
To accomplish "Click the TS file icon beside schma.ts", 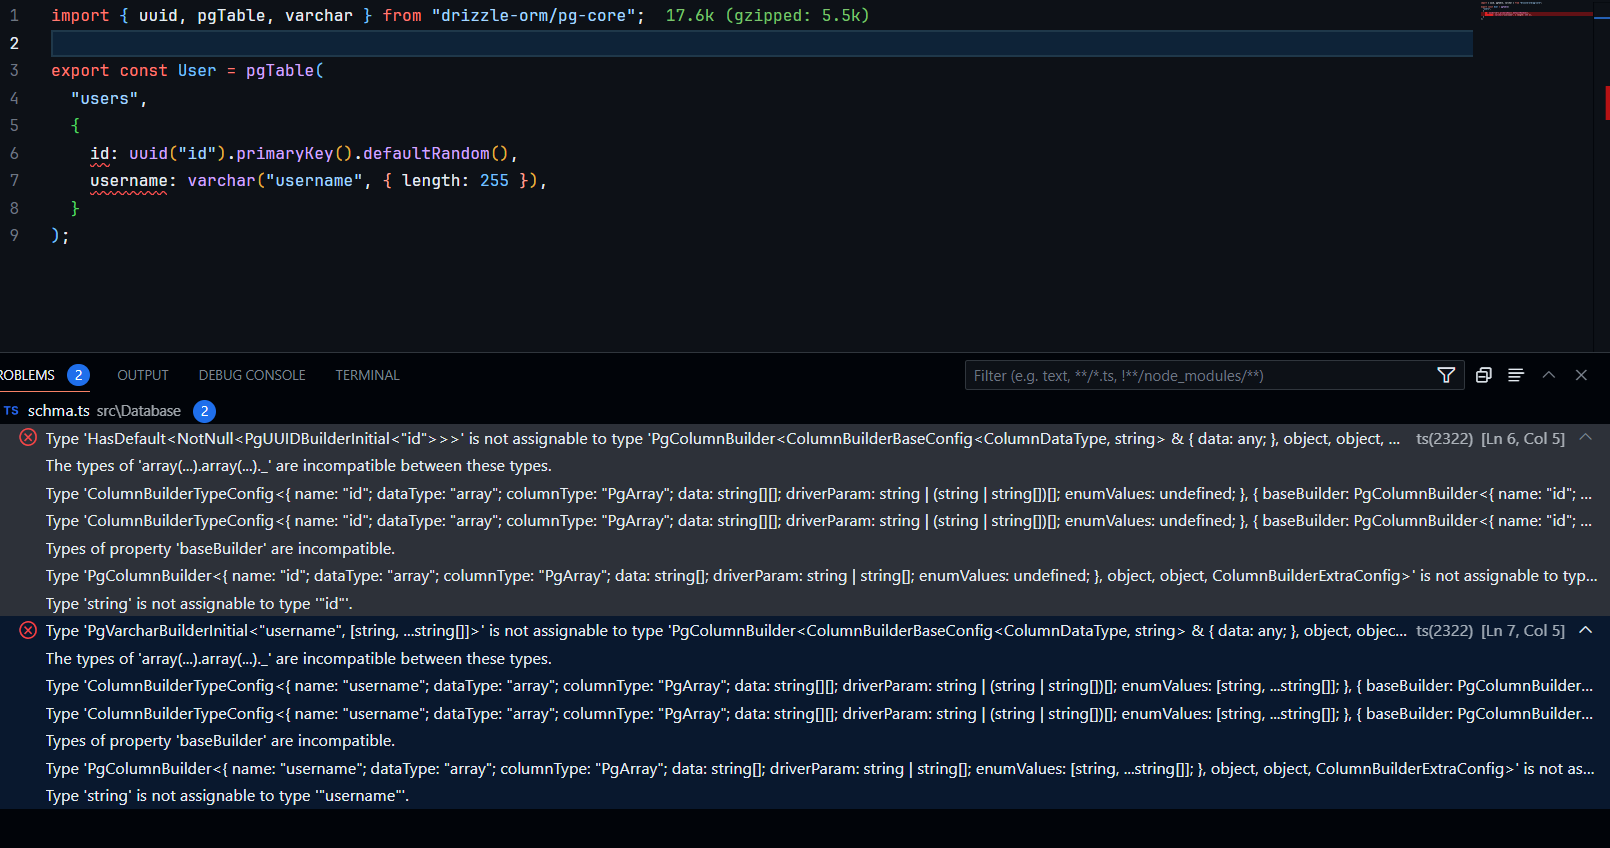I will 11,411.
